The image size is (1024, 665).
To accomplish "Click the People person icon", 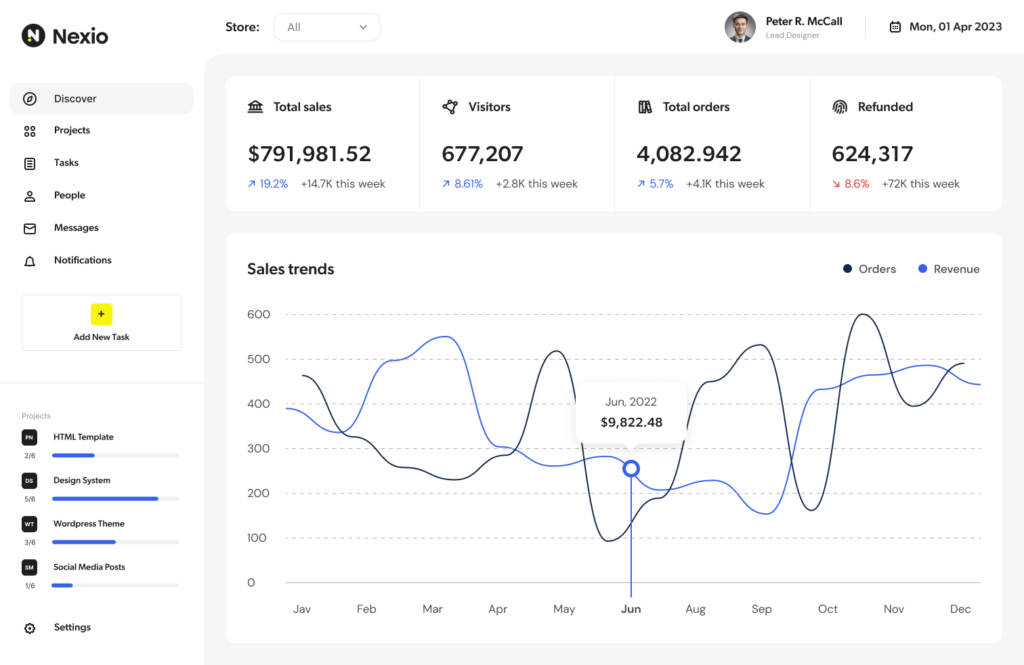I will (x=30, y=196).
